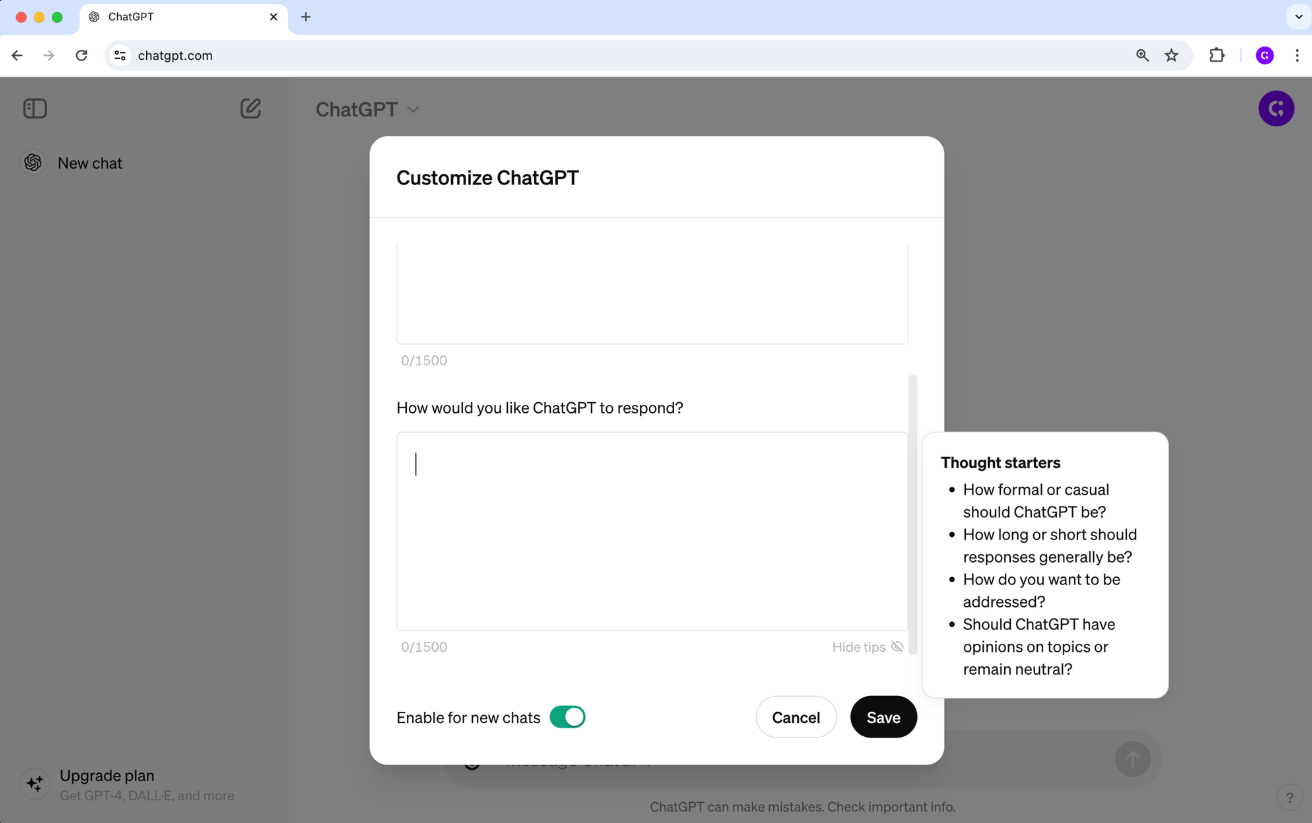Click the dialog scrollbar
1312x823 pixels.
click(913, 514)
